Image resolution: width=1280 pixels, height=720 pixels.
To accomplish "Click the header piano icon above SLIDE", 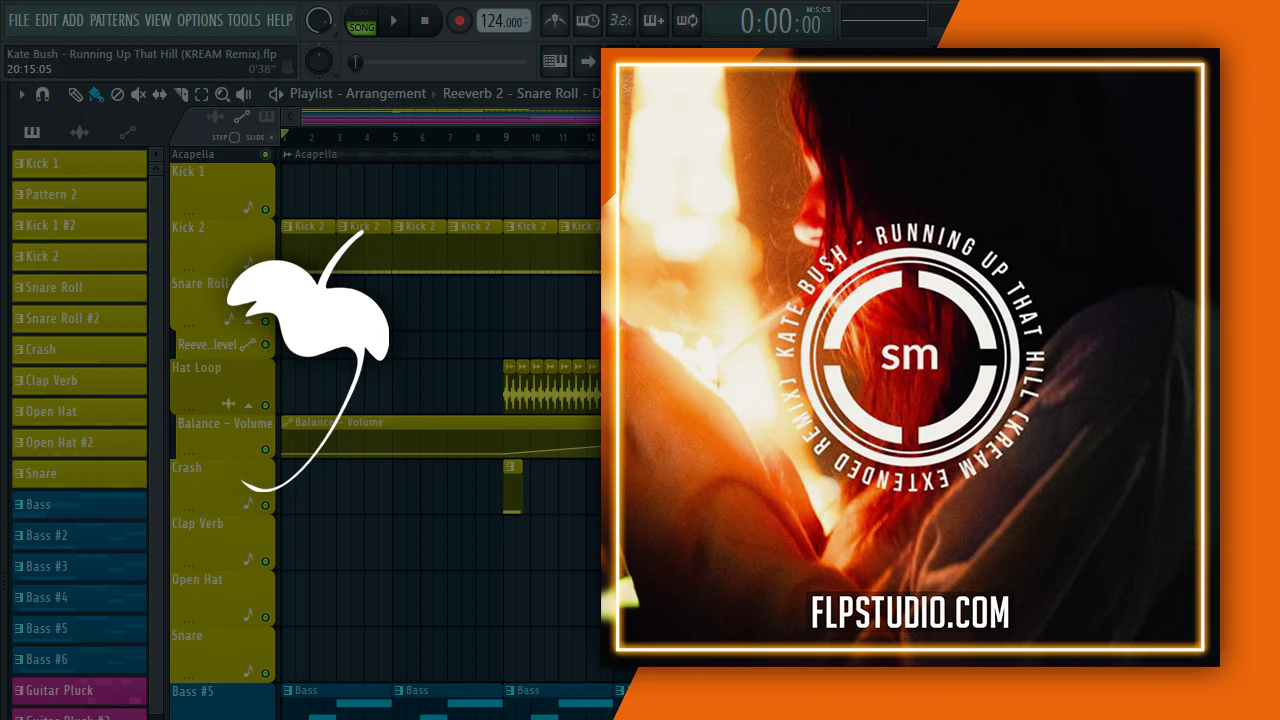I will [x=266, y=117].
